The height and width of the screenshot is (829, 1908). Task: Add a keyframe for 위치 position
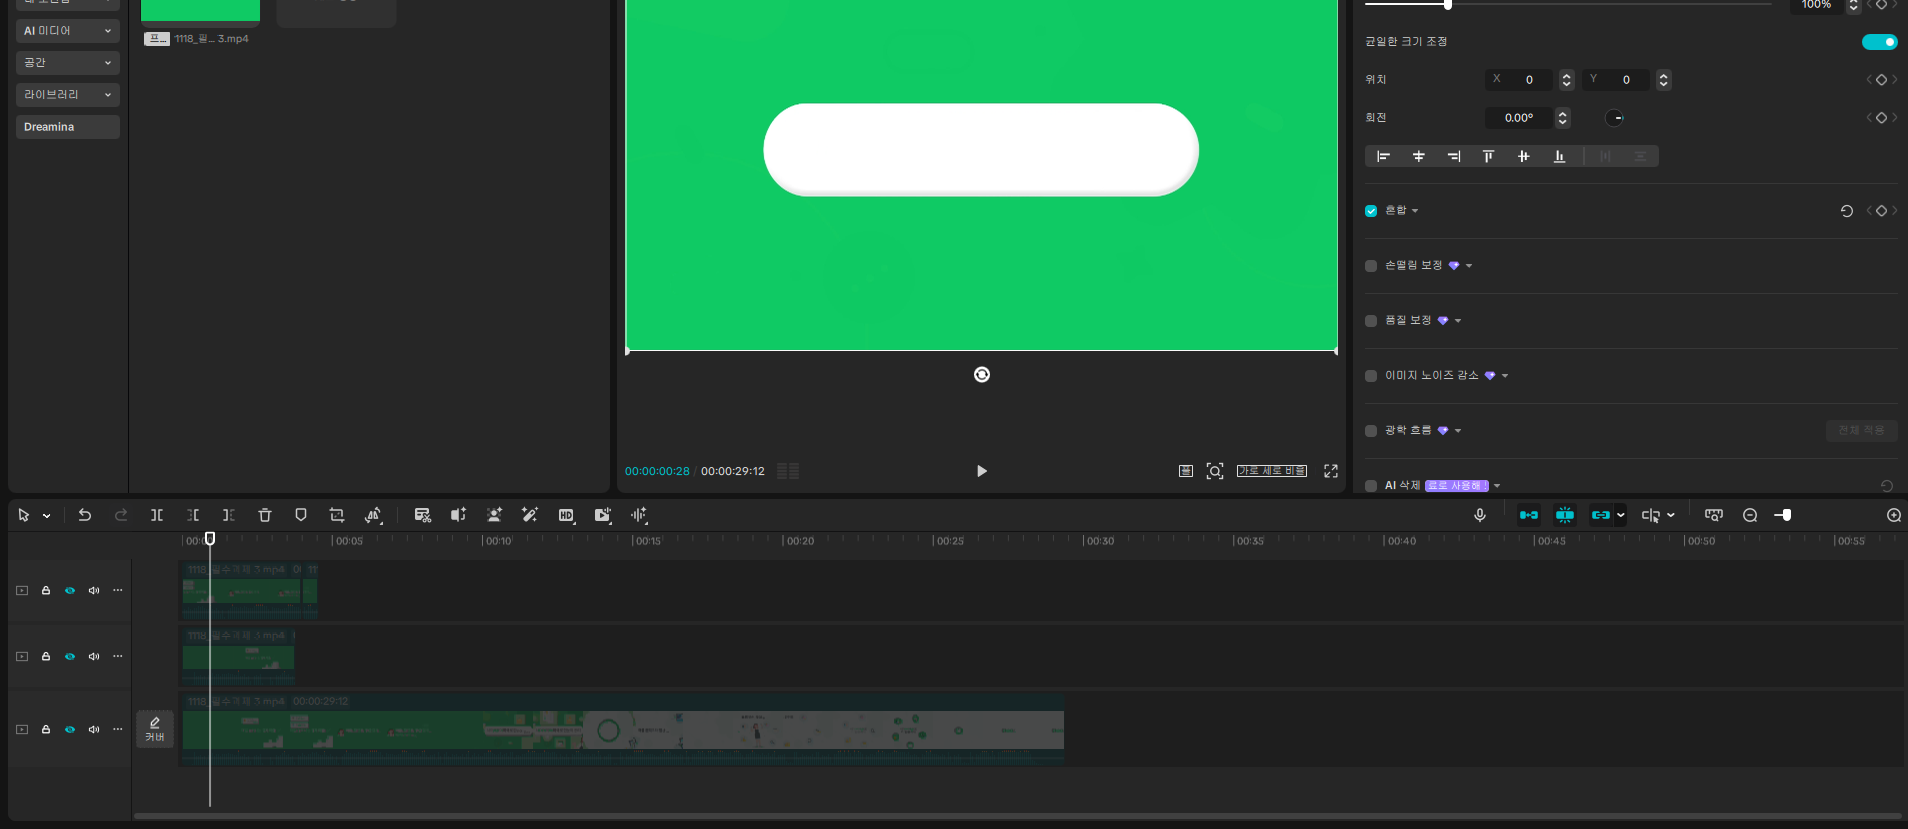coord(1881,80)
